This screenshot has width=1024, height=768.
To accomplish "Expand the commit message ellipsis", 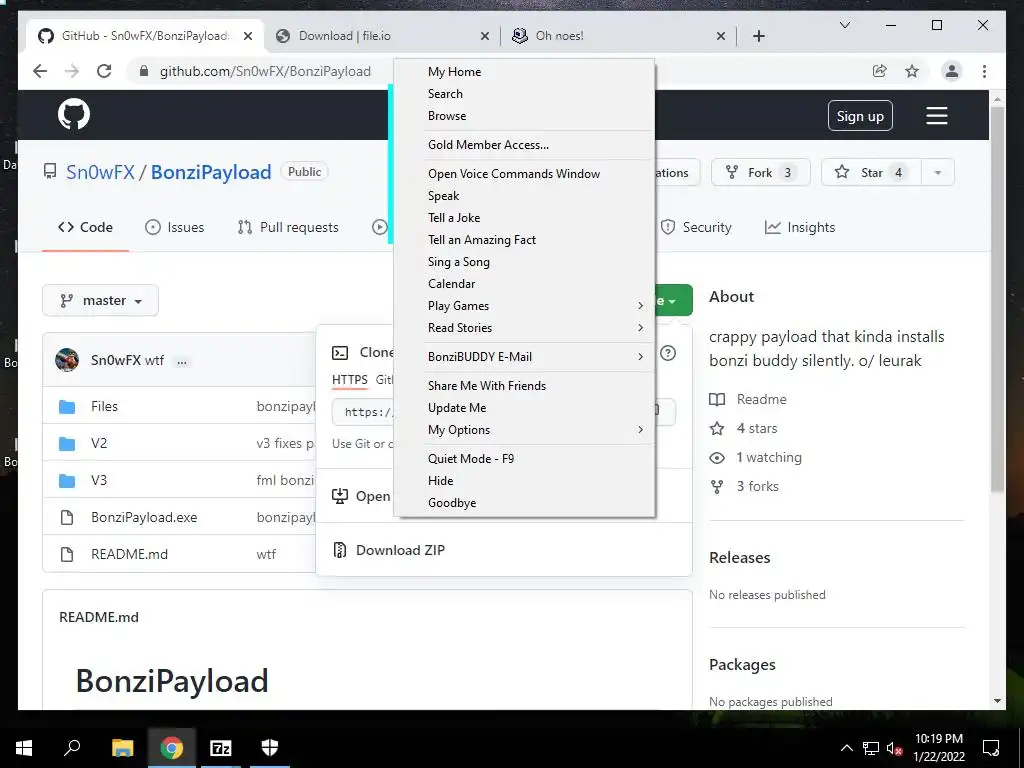I will (182, 361).
